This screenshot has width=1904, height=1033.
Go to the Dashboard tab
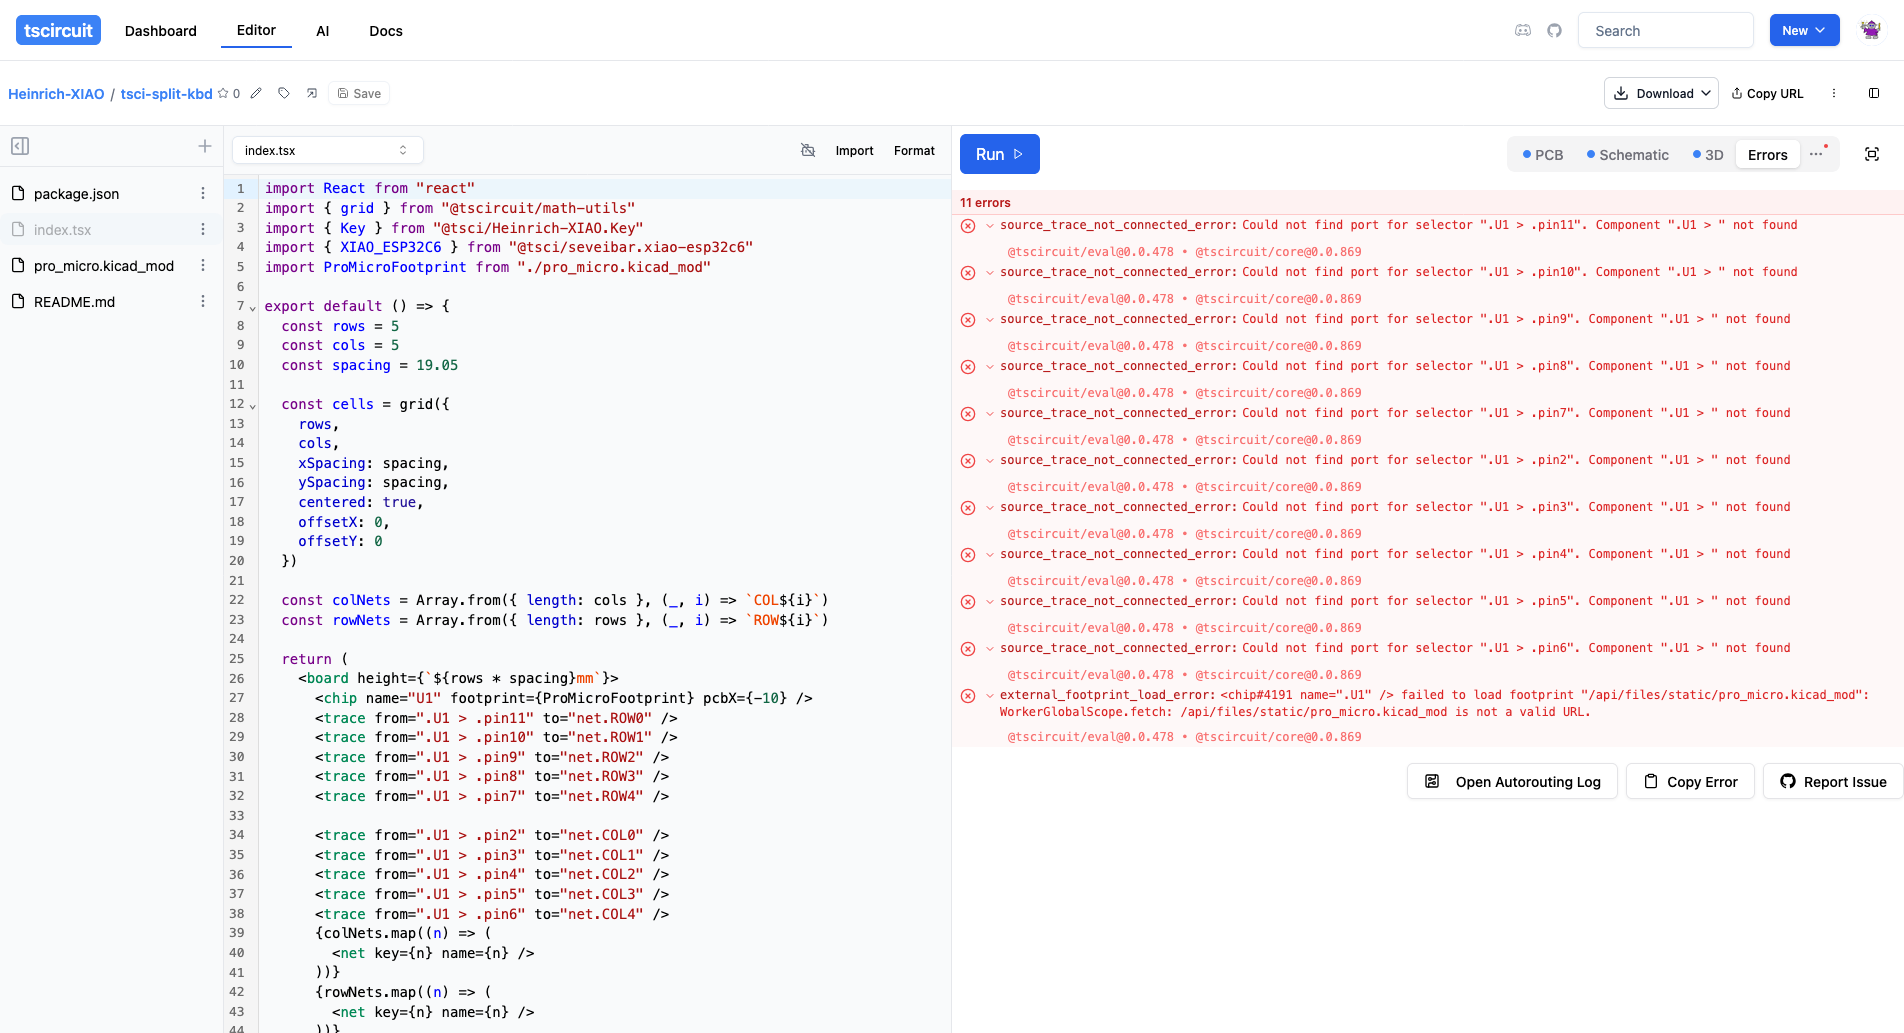pos(160,31)
